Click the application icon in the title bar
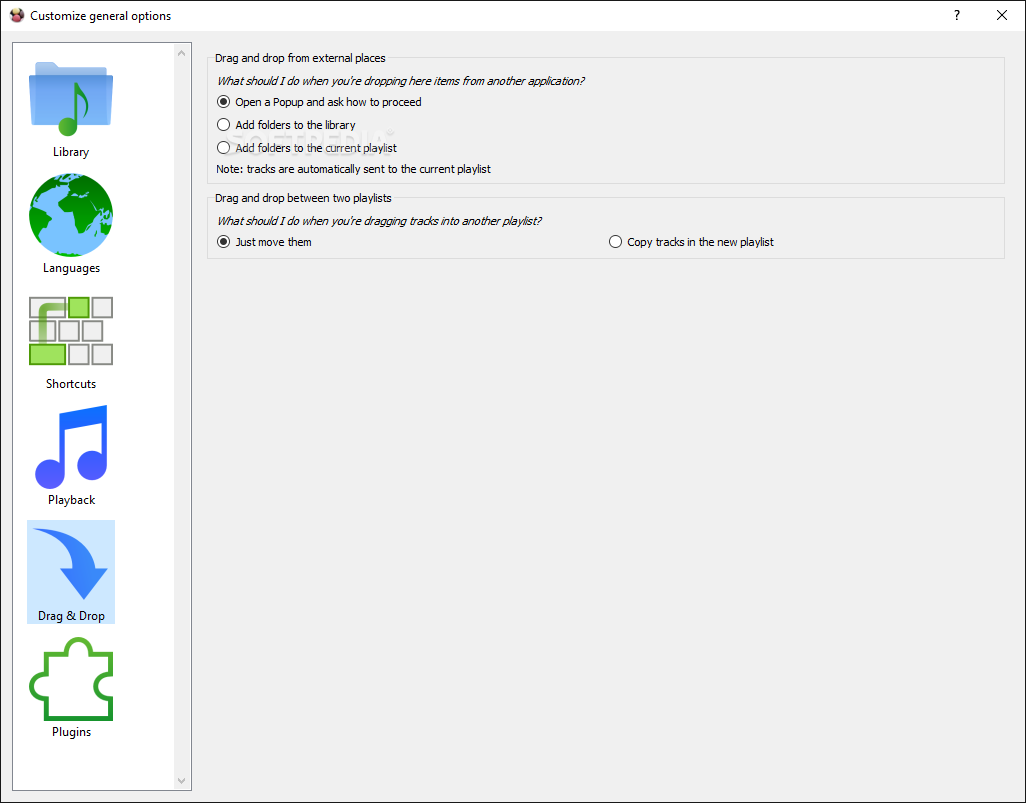Image resolution: width=1026 pixels, height=803 pixels. coord(17,15)
